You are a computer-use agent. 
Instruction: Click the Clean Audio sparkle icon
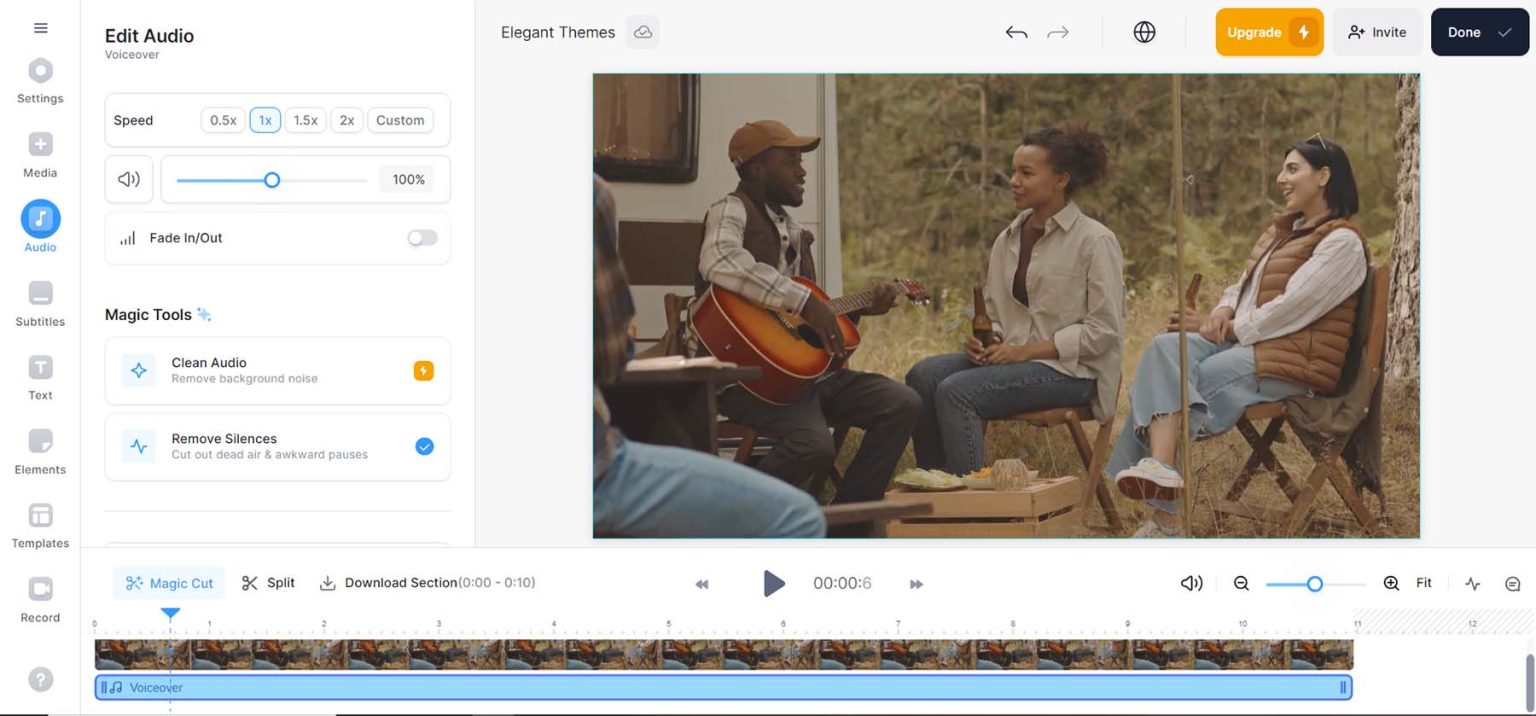[x=139, y=371]
